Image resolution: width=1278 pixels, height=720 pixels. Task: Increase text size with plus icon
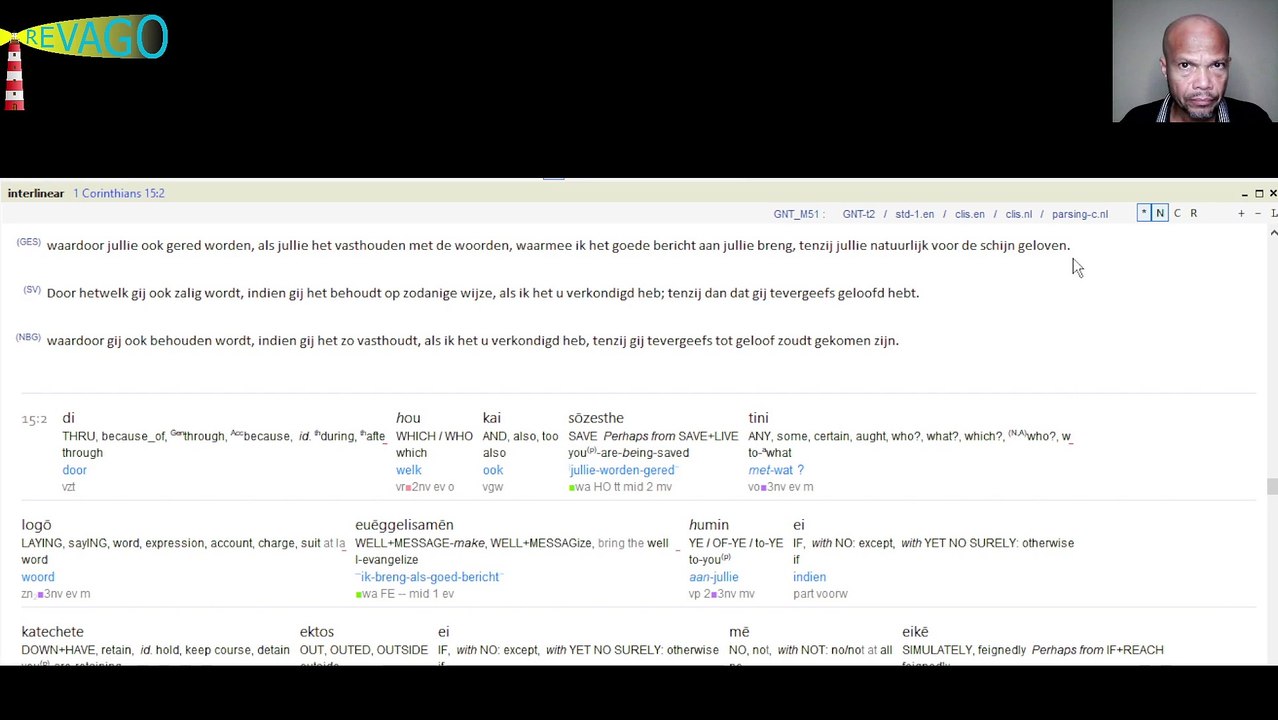click(1241, 213)
